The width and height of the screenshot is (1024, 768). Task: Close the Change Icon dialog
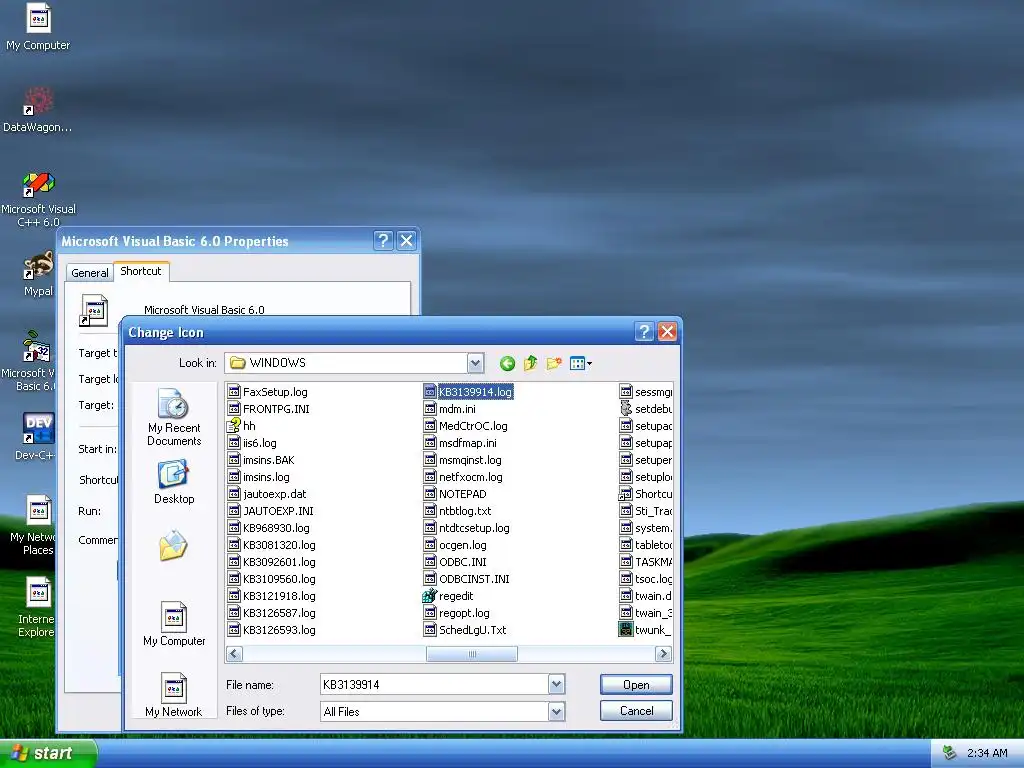click(667, 332)
